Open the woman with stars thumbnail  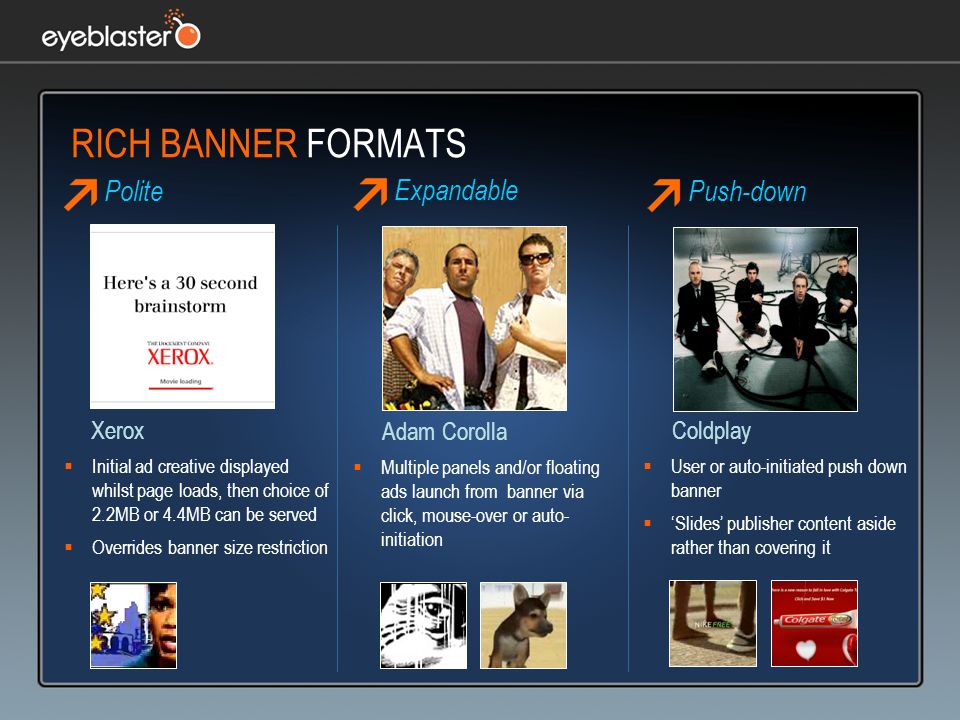click(133, 625)
